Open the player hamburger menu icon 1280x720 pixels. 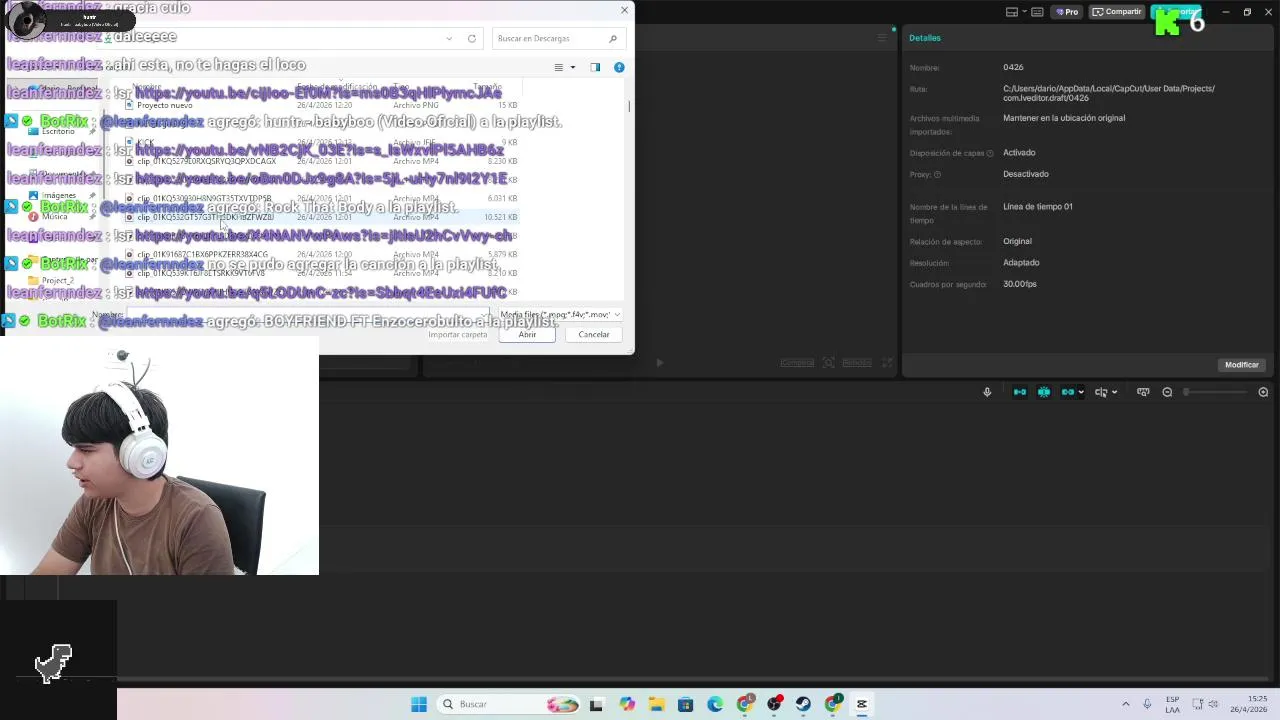point(881,38)
